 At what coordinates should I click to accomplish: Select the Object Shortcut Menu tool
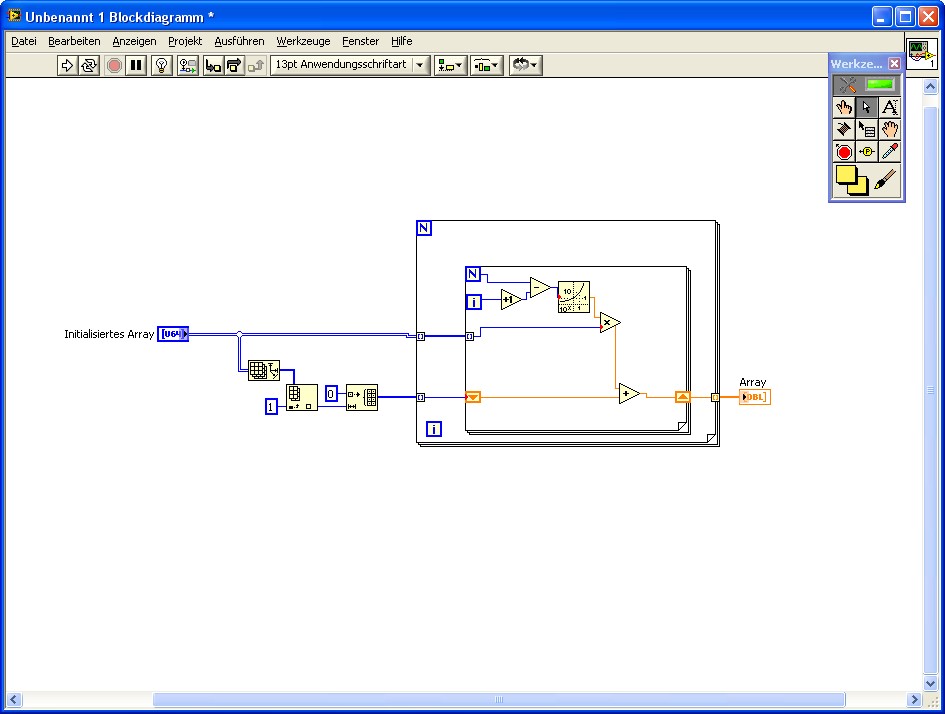pyautogui.click(x=867, y=130)
